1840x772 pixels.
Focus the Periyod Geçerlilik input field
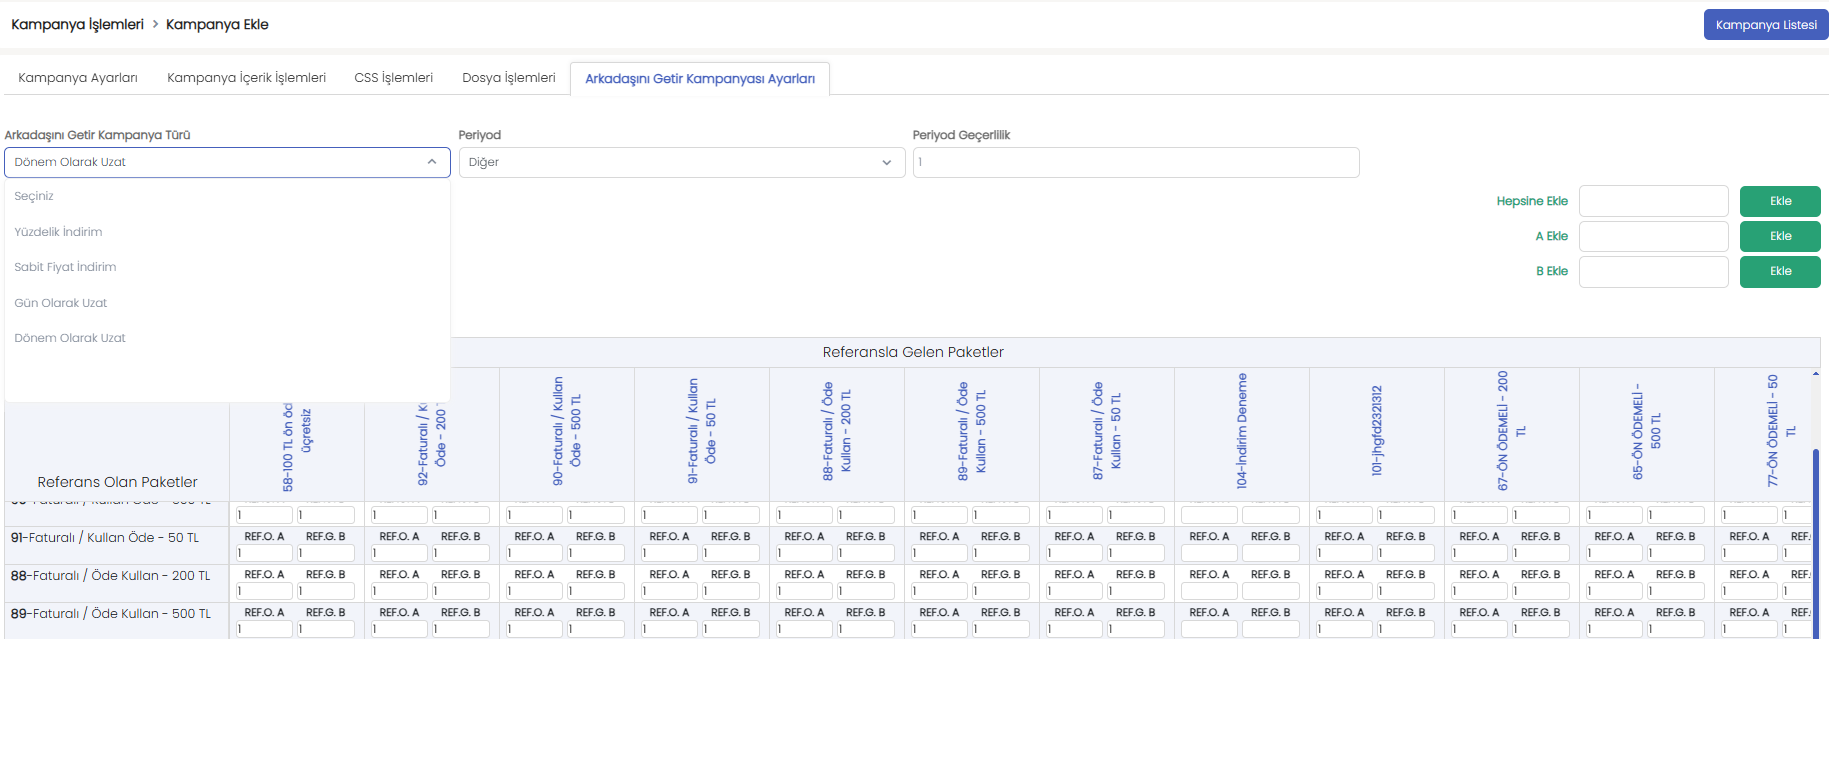pyautogui.click(x=1135, y=163)
